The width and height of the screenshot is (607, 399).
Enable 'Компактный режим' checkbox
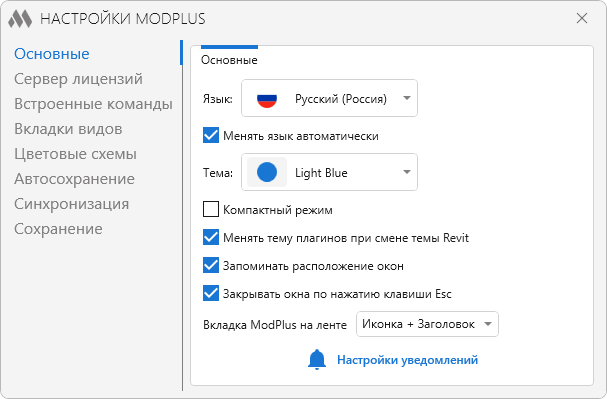[211, 209]
